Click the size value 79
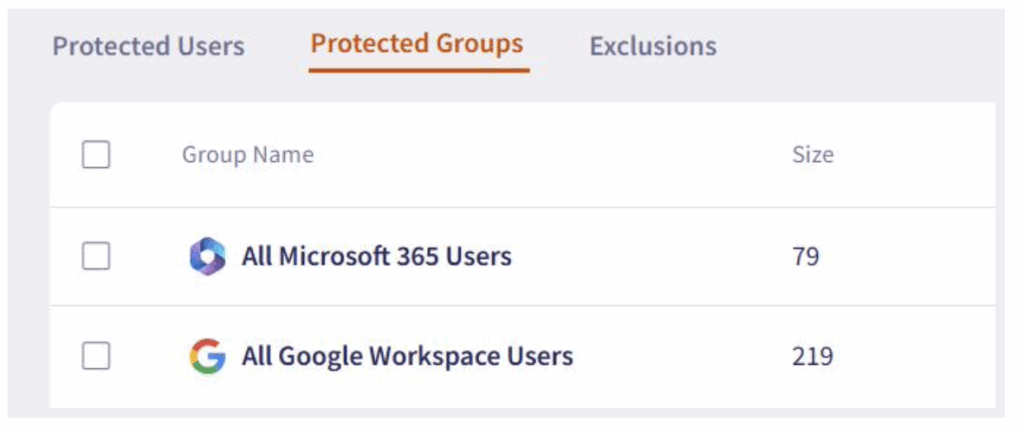Screen dimensions: 1024x428 [x=806, y=257]
